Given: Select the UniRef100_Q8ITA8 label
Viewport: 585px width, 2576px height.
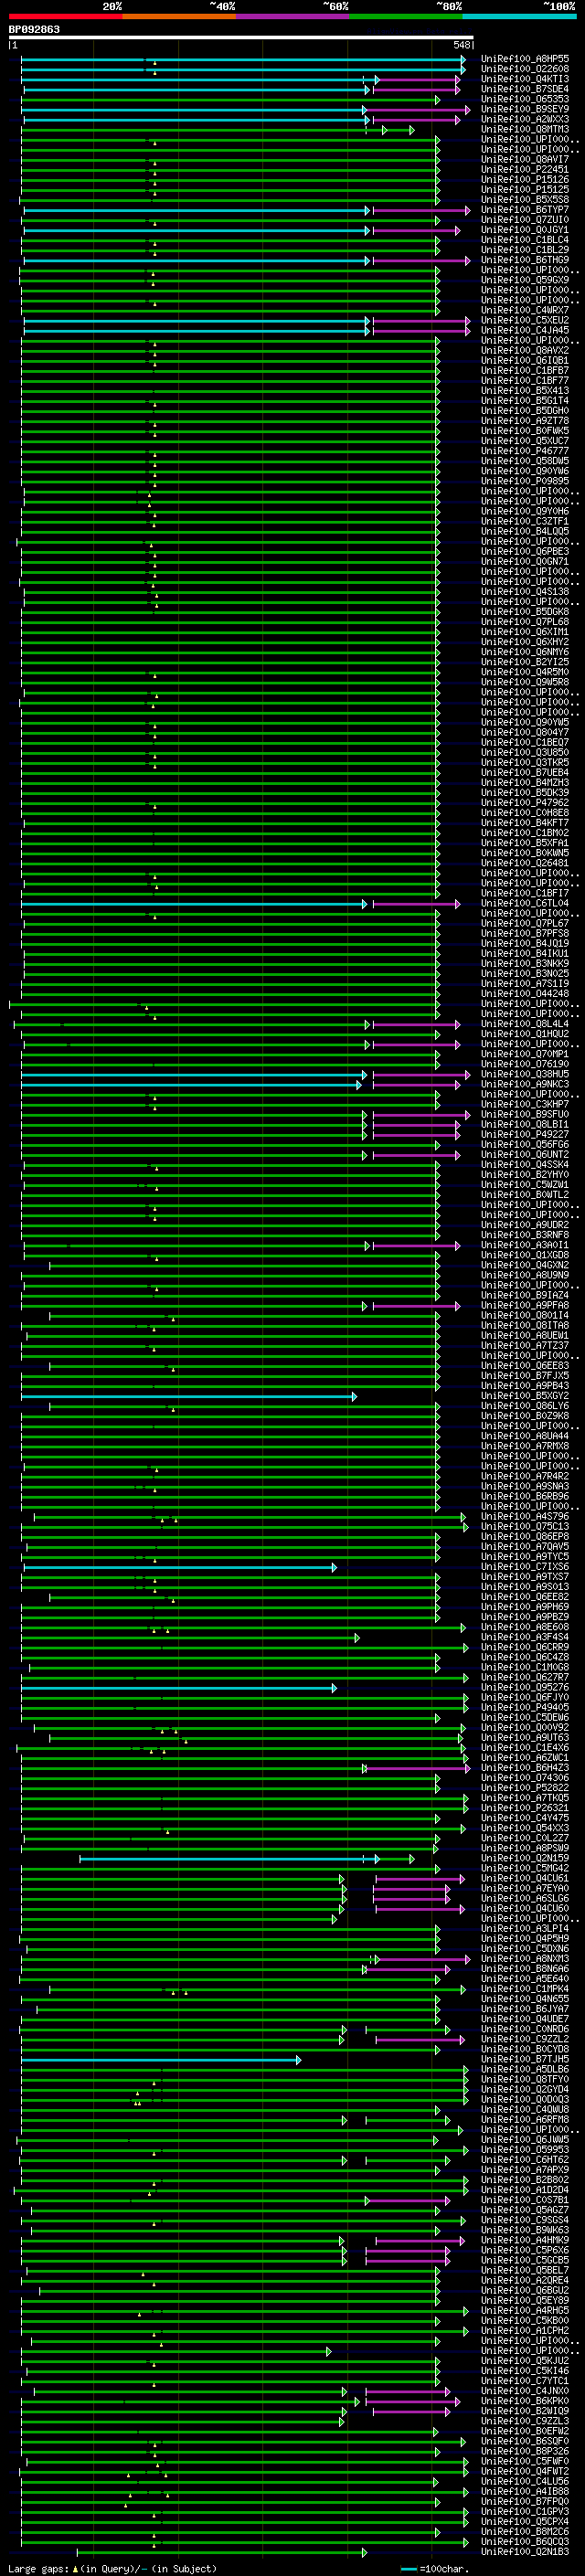Looking at the screenshot, I should point(525,1325).
